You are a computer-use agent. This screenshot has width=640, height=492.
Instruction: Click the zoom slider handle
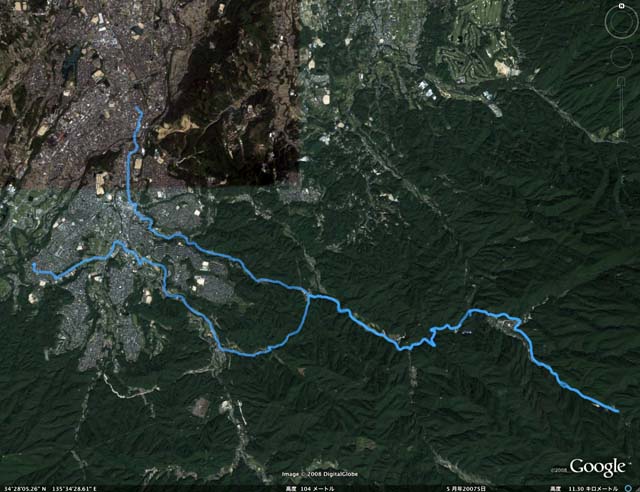pos(622,82)
